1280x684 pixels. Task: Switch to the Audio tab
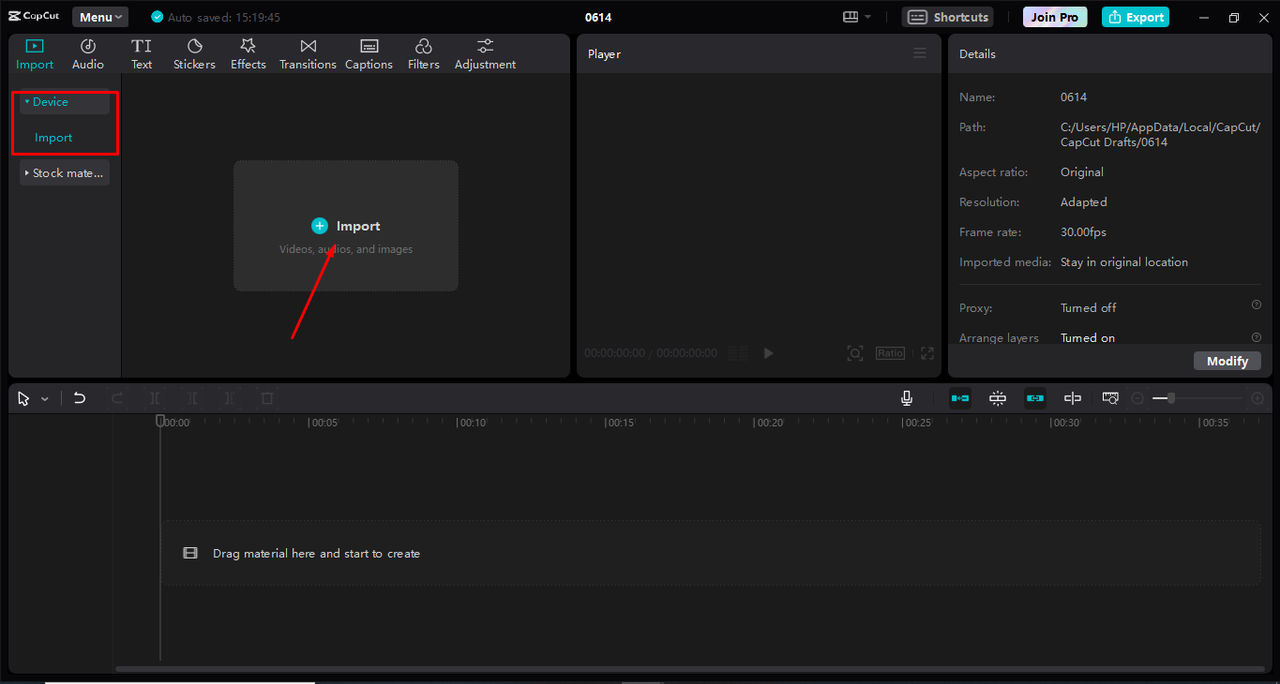click(x=88, y=54)
